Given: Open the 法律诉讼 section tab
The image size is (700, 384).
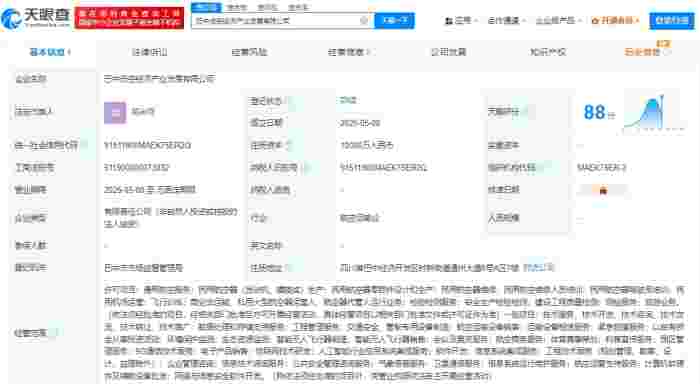Looking at the screenshot, I should [150, 52].
